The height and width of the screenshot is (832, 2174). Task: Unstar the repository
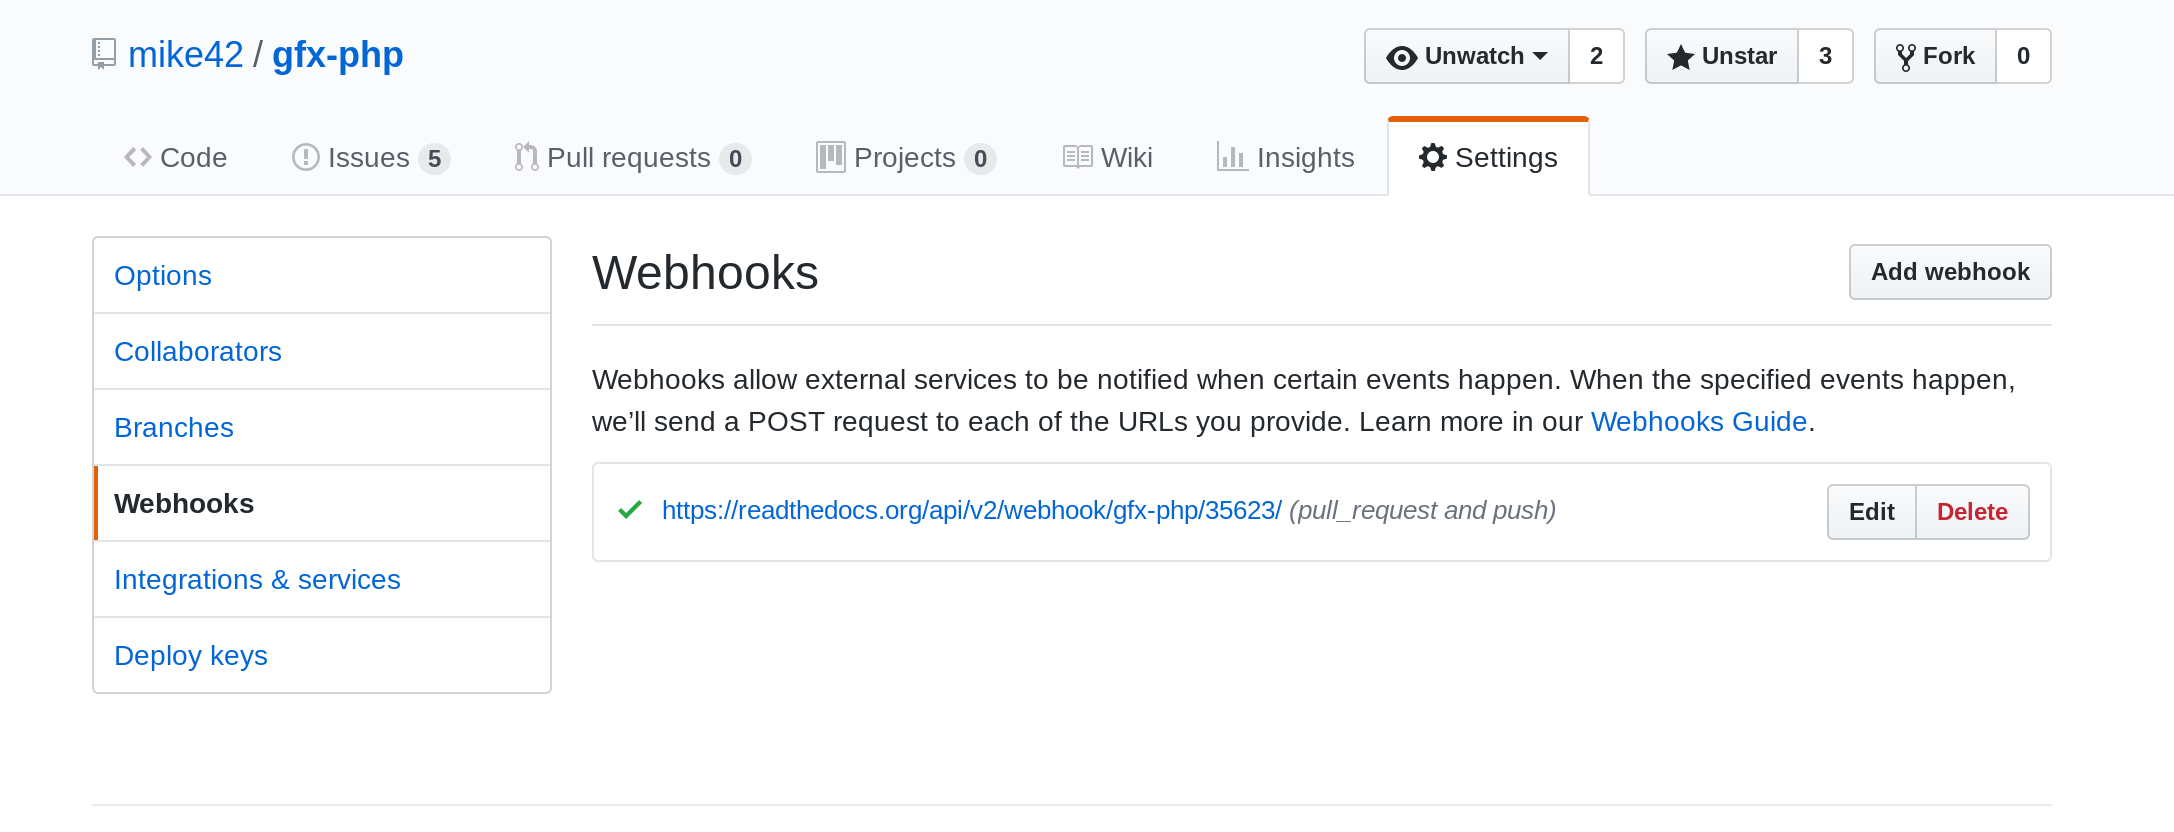point(1722,56)
